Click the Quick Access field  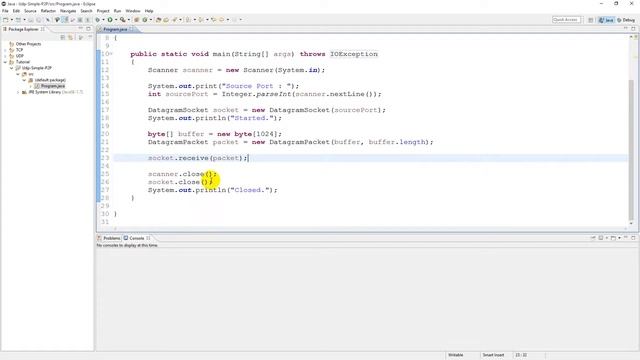tap(566, 20)
